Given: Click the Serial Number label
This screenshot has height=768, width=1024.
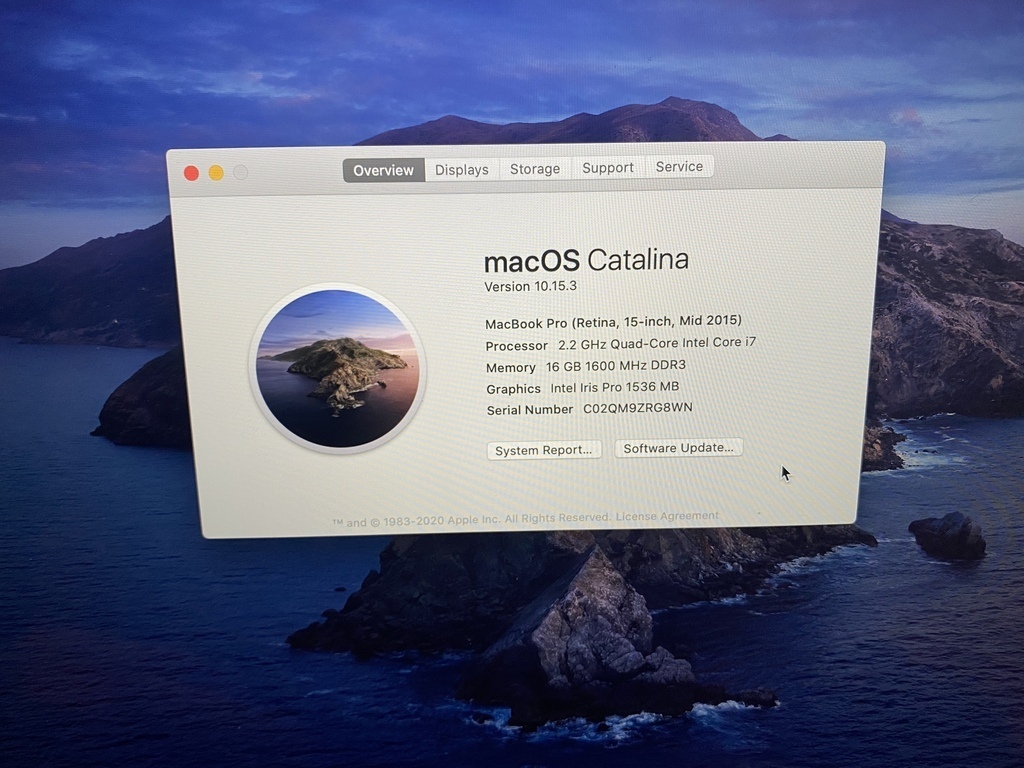Looking at the screenshot, I should click(x=530, y=410).
